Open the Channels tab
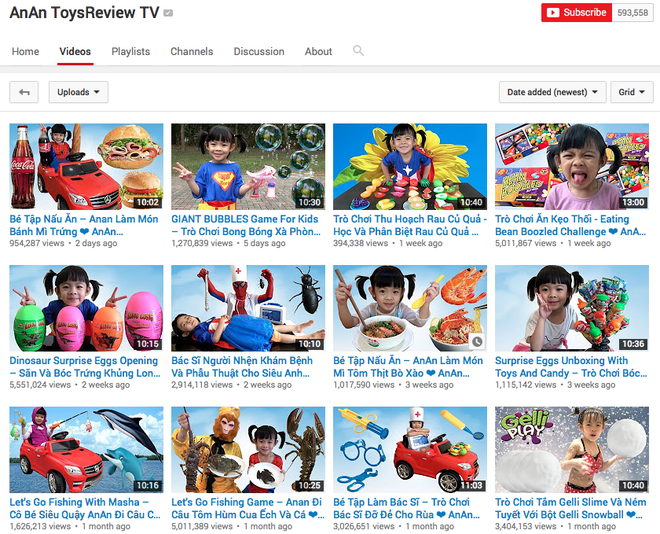The width and height of the screenshot is (660, 534). click(x=192, y=51)
